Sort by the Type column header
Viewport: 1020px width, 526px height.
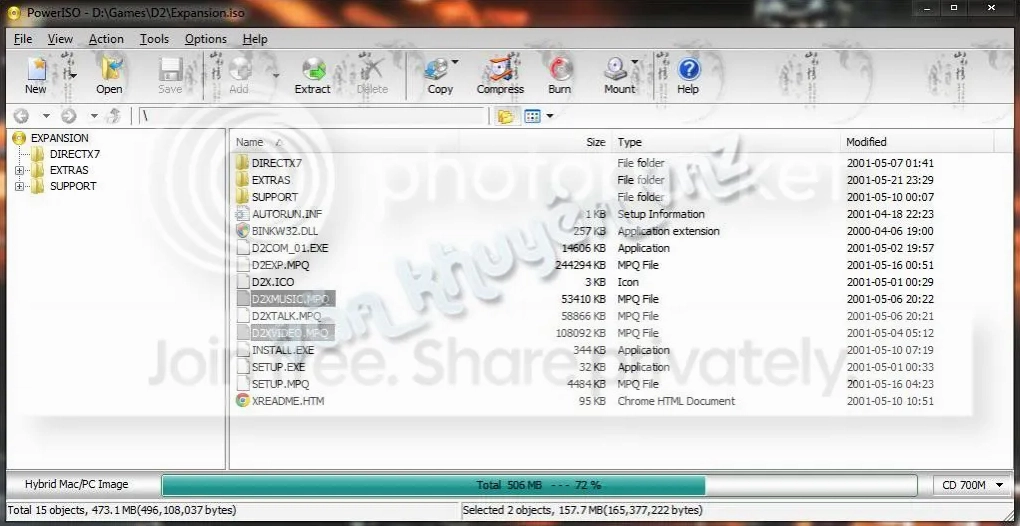click(726, 142)
